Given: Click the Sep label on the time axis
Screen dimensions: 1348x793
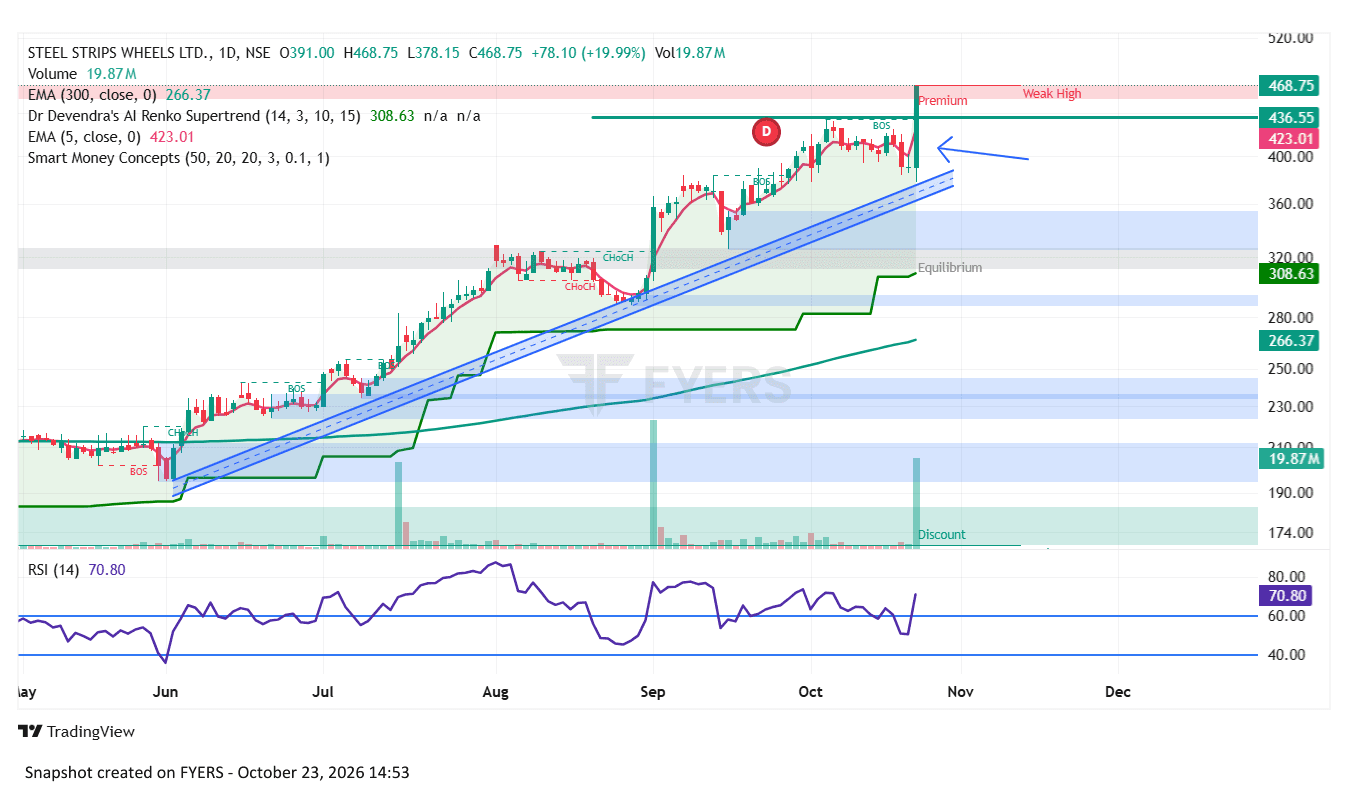Looking at the screenshot, I should click(653, 692).
